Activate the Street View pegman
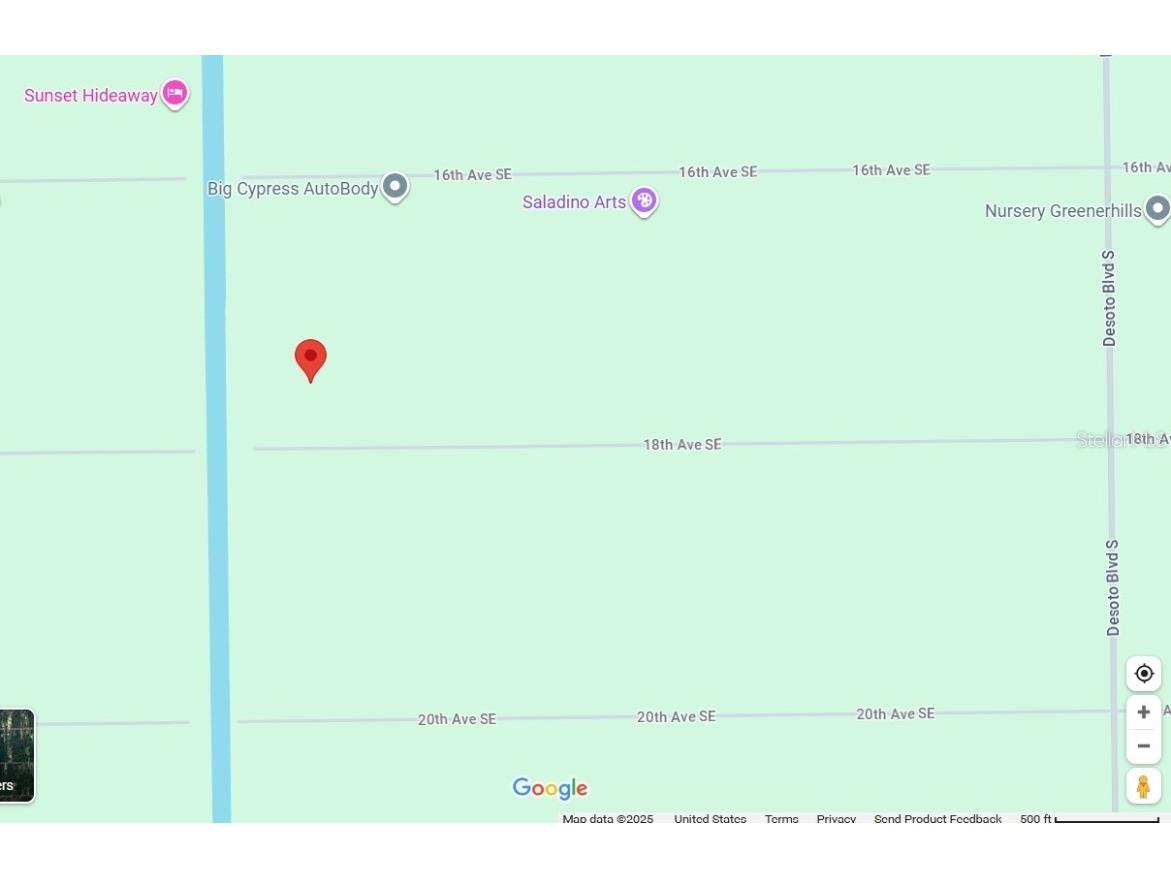This screenshot has width=1171, height=878. tap(1143, 786)
